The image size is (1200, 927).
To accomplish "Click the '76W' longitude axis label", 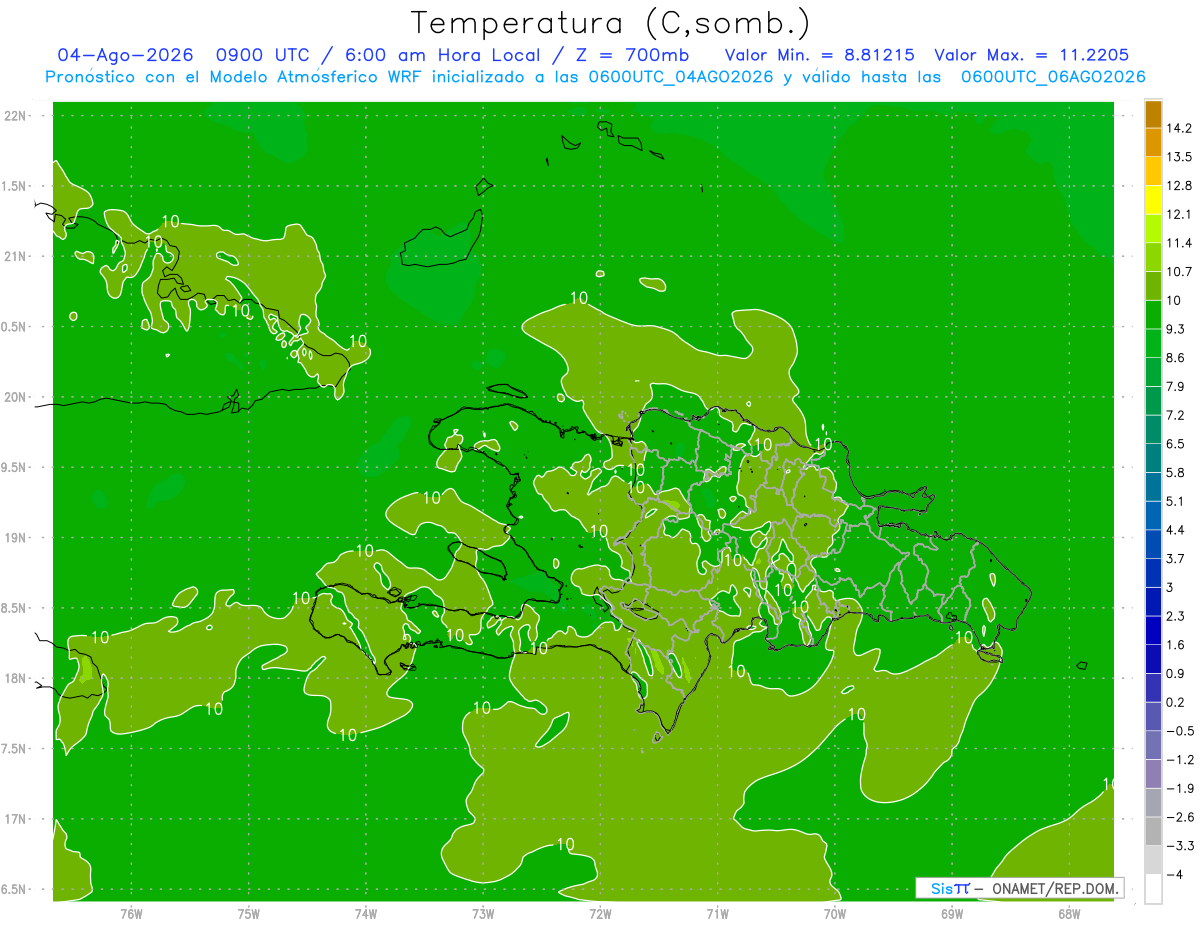I will click(x=131, y=914).
